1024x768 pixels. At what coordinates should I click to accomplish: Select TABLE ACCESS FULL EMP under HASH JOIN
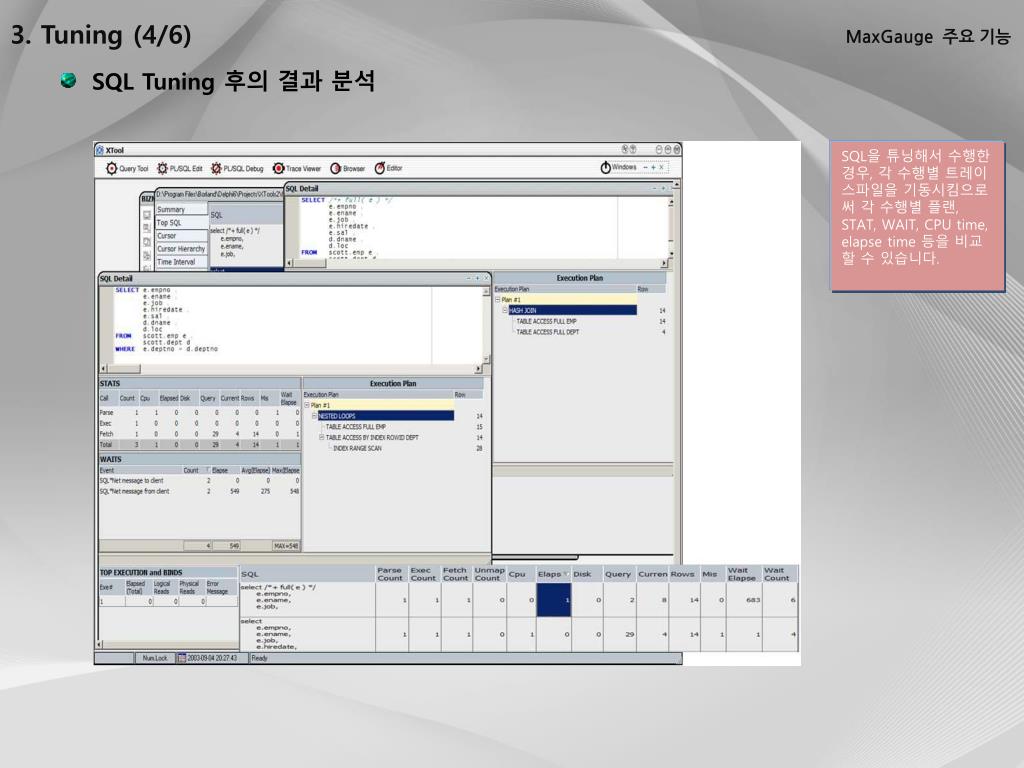[546, 321]
